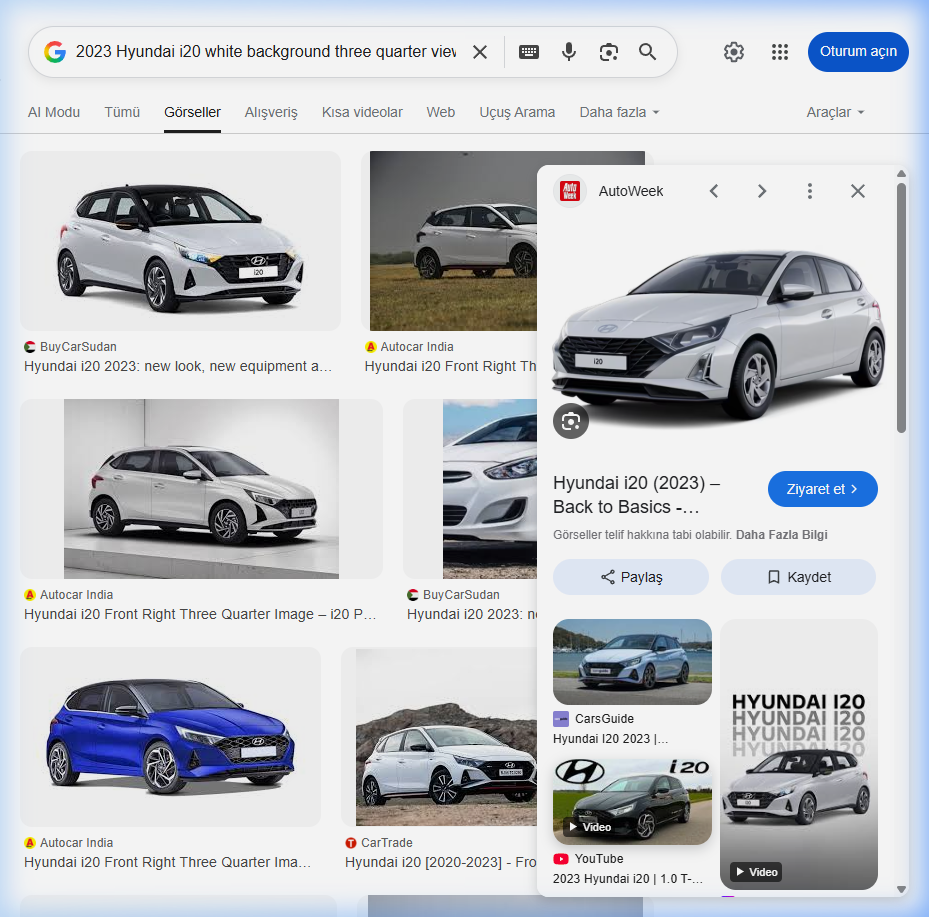
Task: Use Lens icon on preview image
Action: [571, 421]
